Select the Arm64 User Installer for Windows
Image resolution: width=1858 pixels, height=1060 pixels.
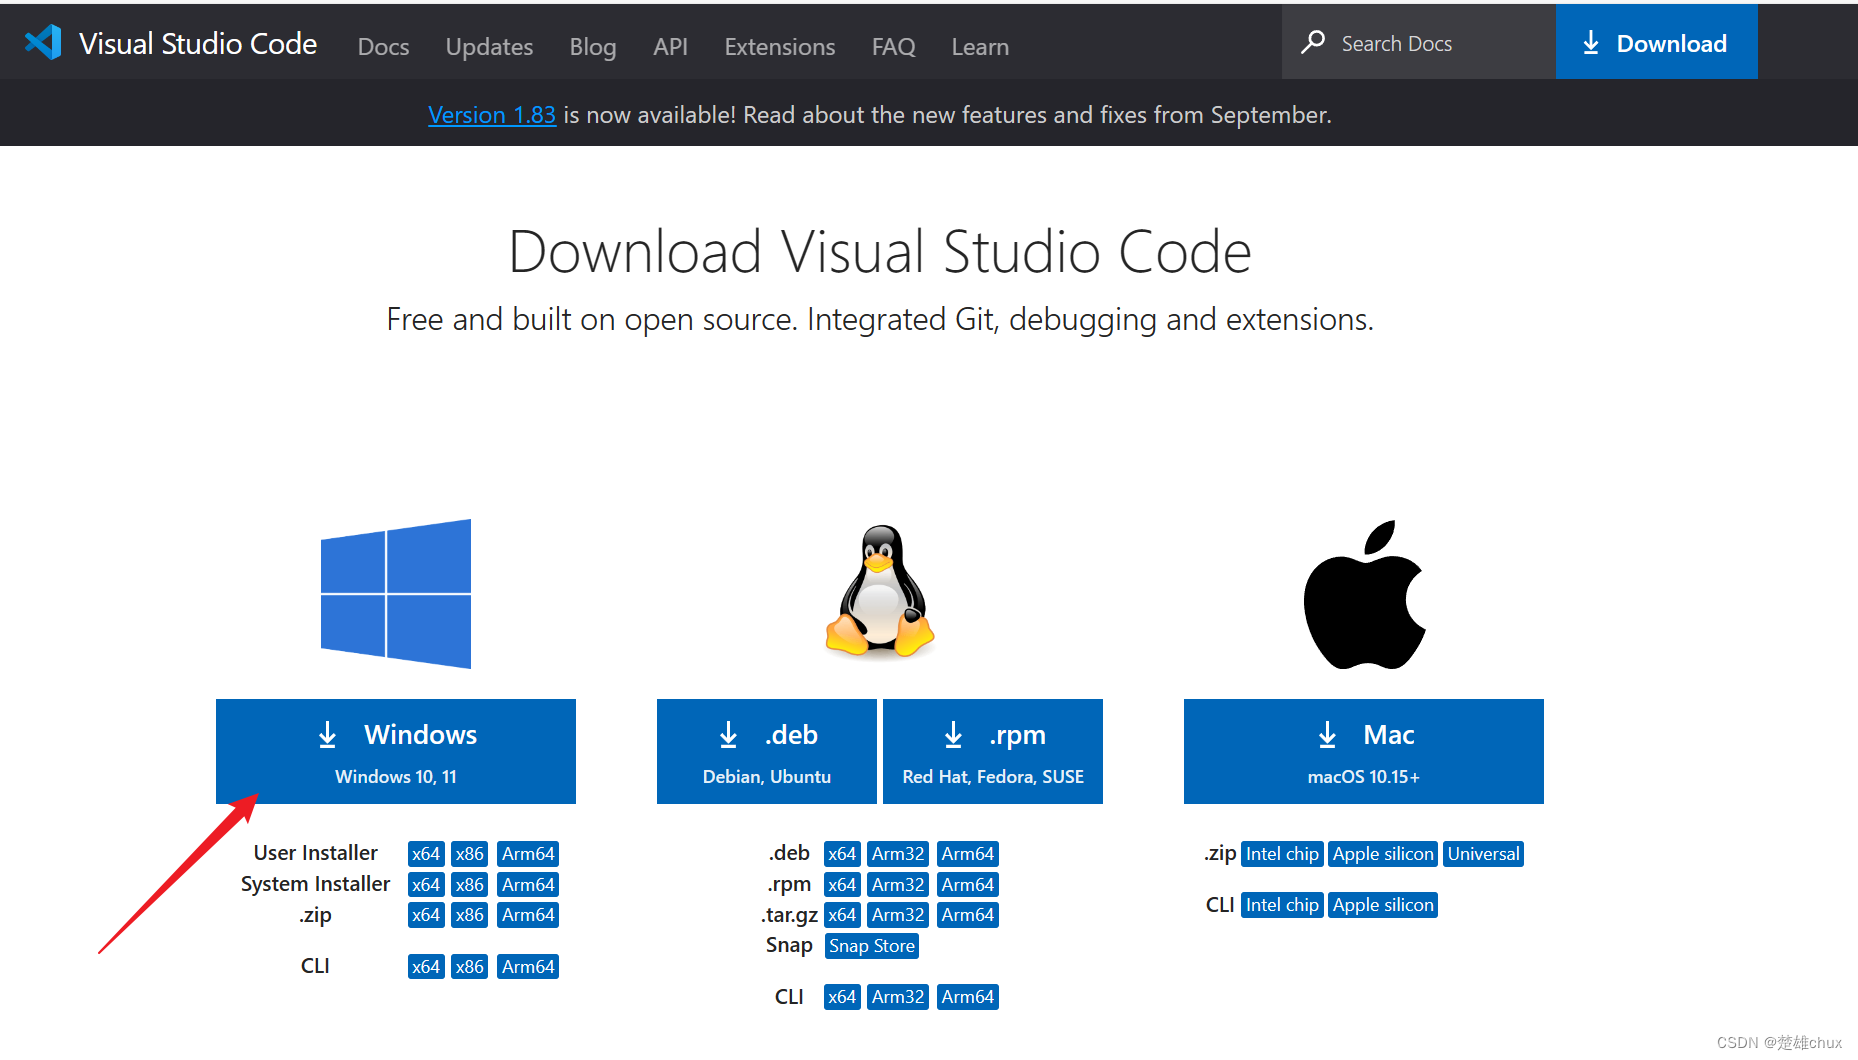click(527, 853)
